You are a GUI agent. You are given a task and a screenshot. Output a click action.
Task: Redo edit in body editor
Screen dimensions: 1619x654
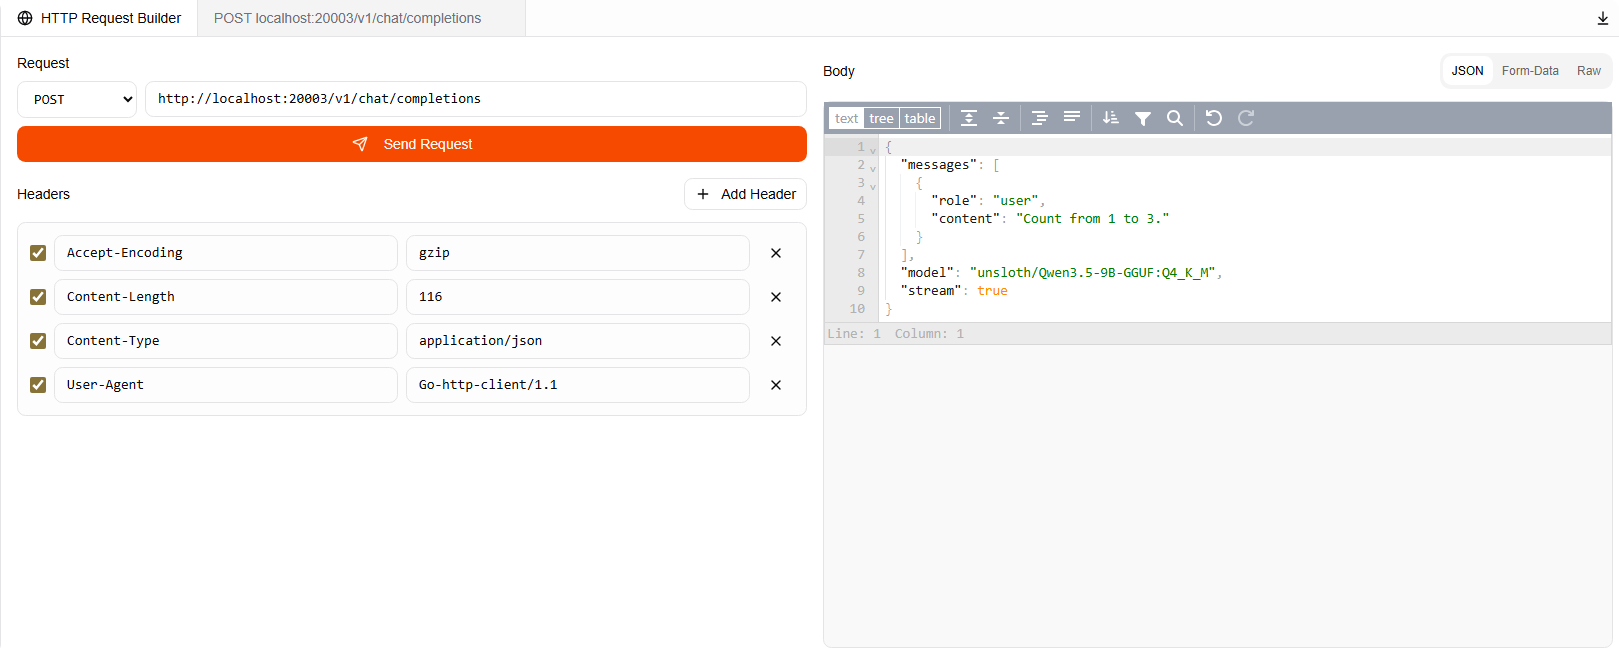(1246, 118)
